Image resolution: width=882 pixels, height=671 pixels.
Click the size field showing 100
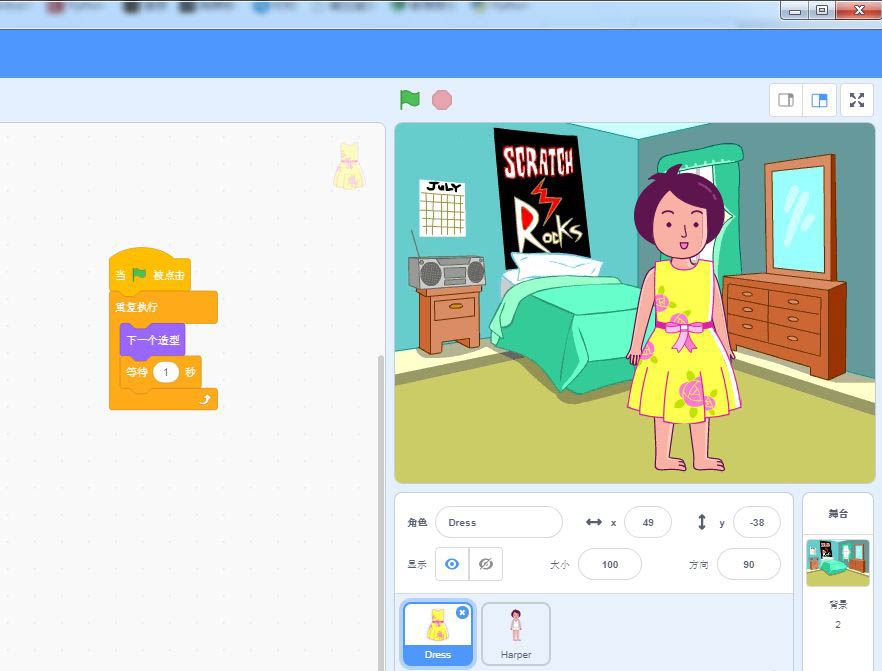[610, 564]
